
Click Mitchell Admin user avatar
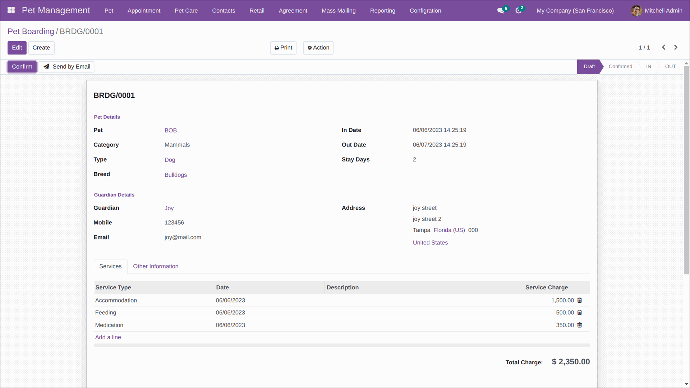[x=636, y=11]
